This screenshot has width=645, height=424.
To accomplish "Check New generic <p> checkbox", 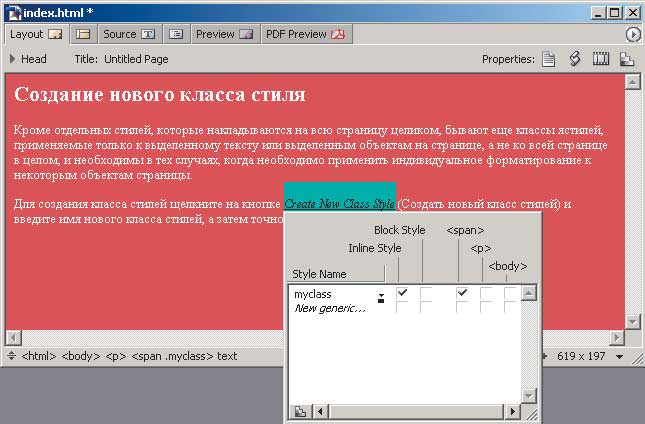I will (486, 307).
